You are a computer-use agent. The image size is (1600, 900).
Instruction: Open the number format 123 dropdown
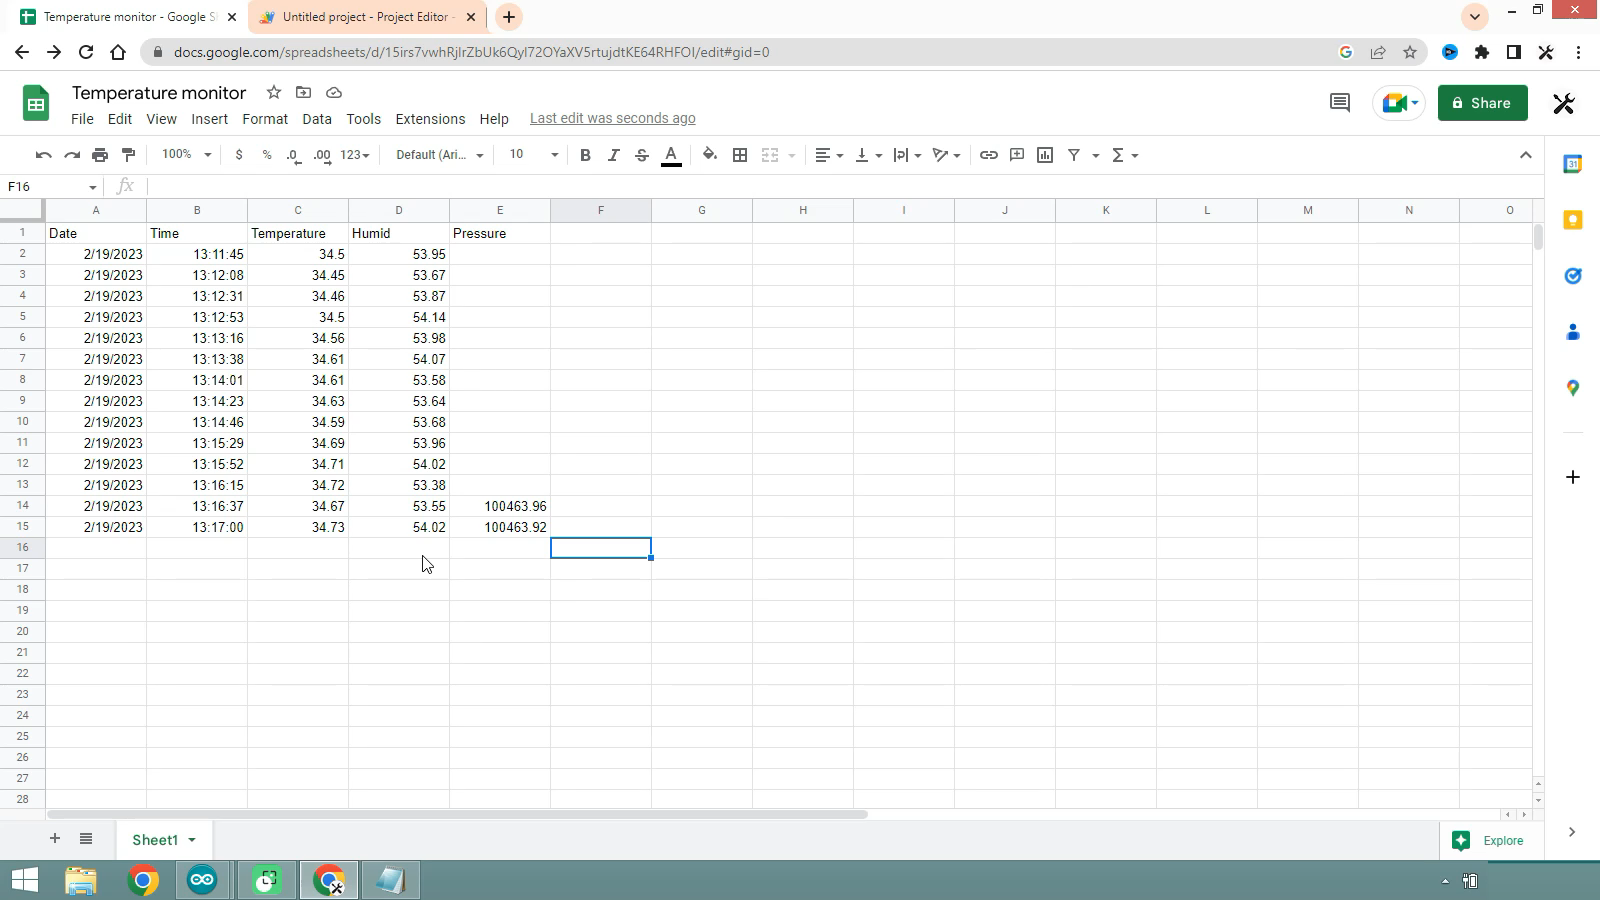pyautogui.click(x=355, y=155)
